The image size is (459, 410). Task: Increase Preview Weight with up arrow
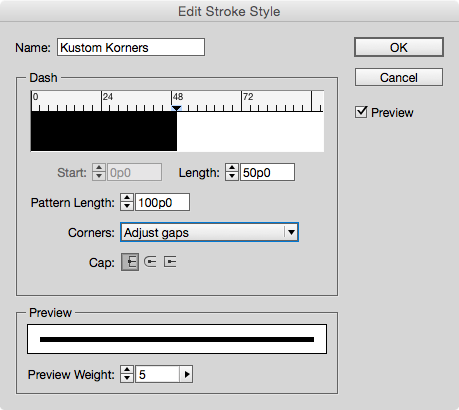(x=127, y=370)
